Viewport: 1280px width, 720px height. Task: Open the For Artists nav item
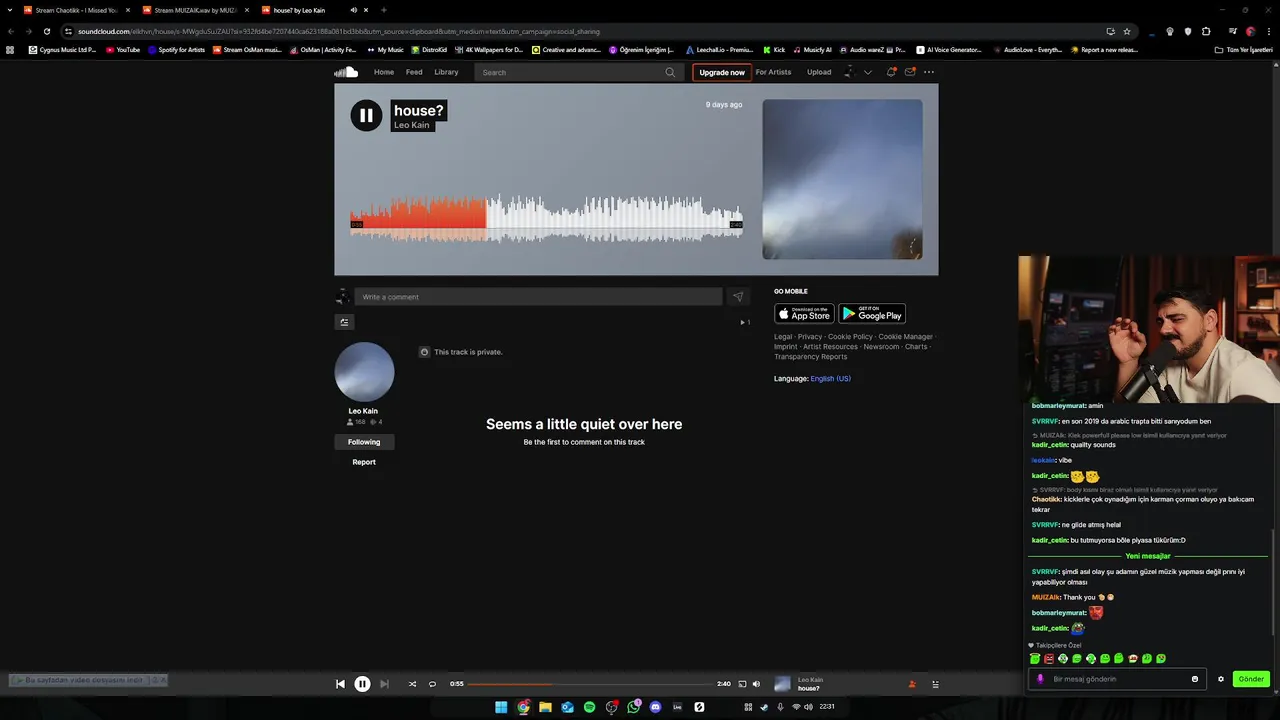click(x=773, y=72)
